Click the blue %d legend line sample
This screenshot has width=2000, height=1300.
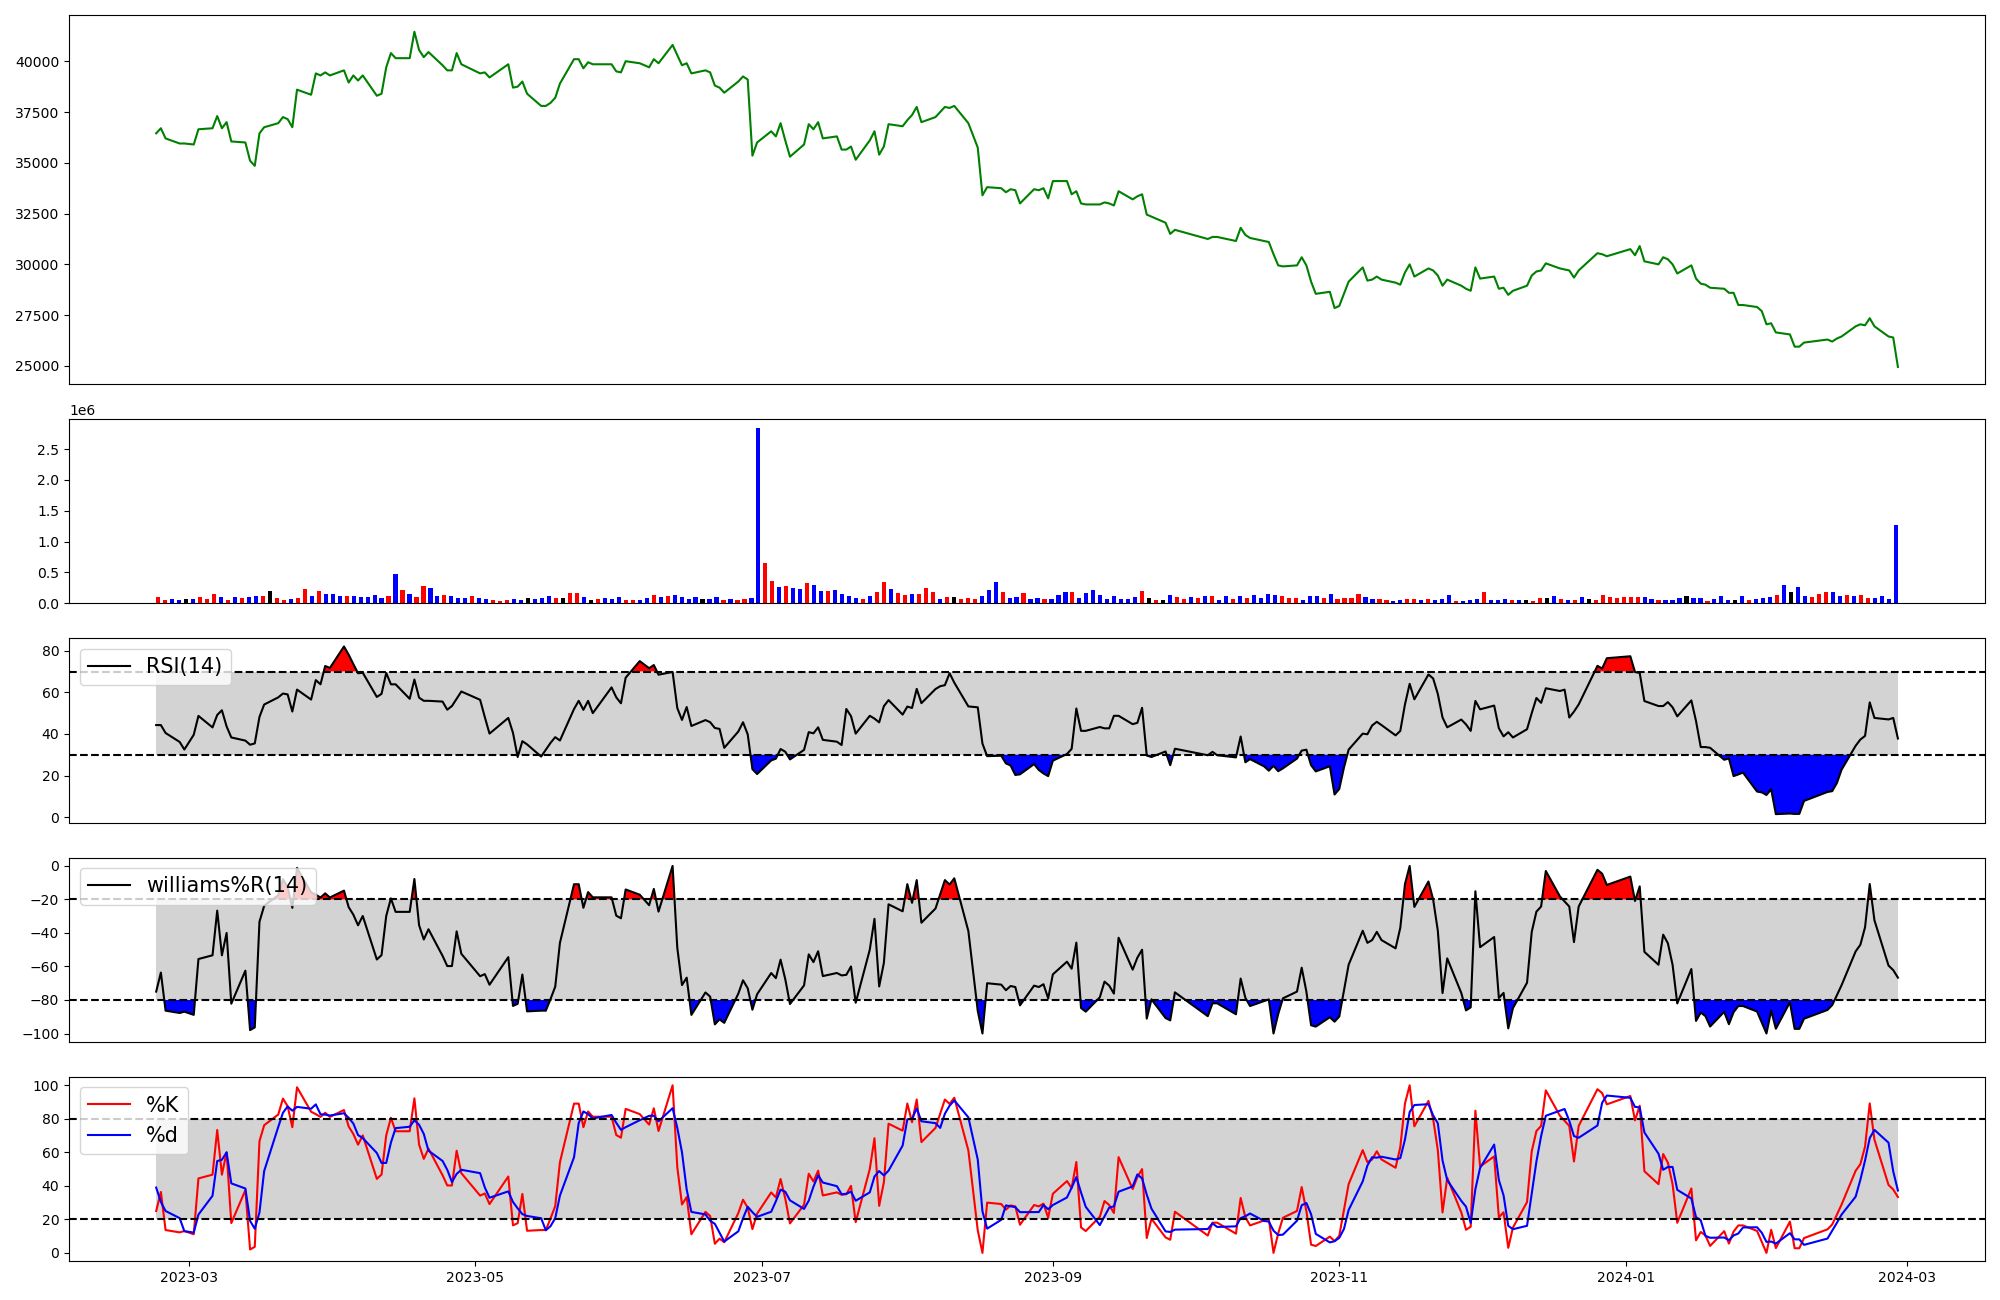coord(109,1135)
